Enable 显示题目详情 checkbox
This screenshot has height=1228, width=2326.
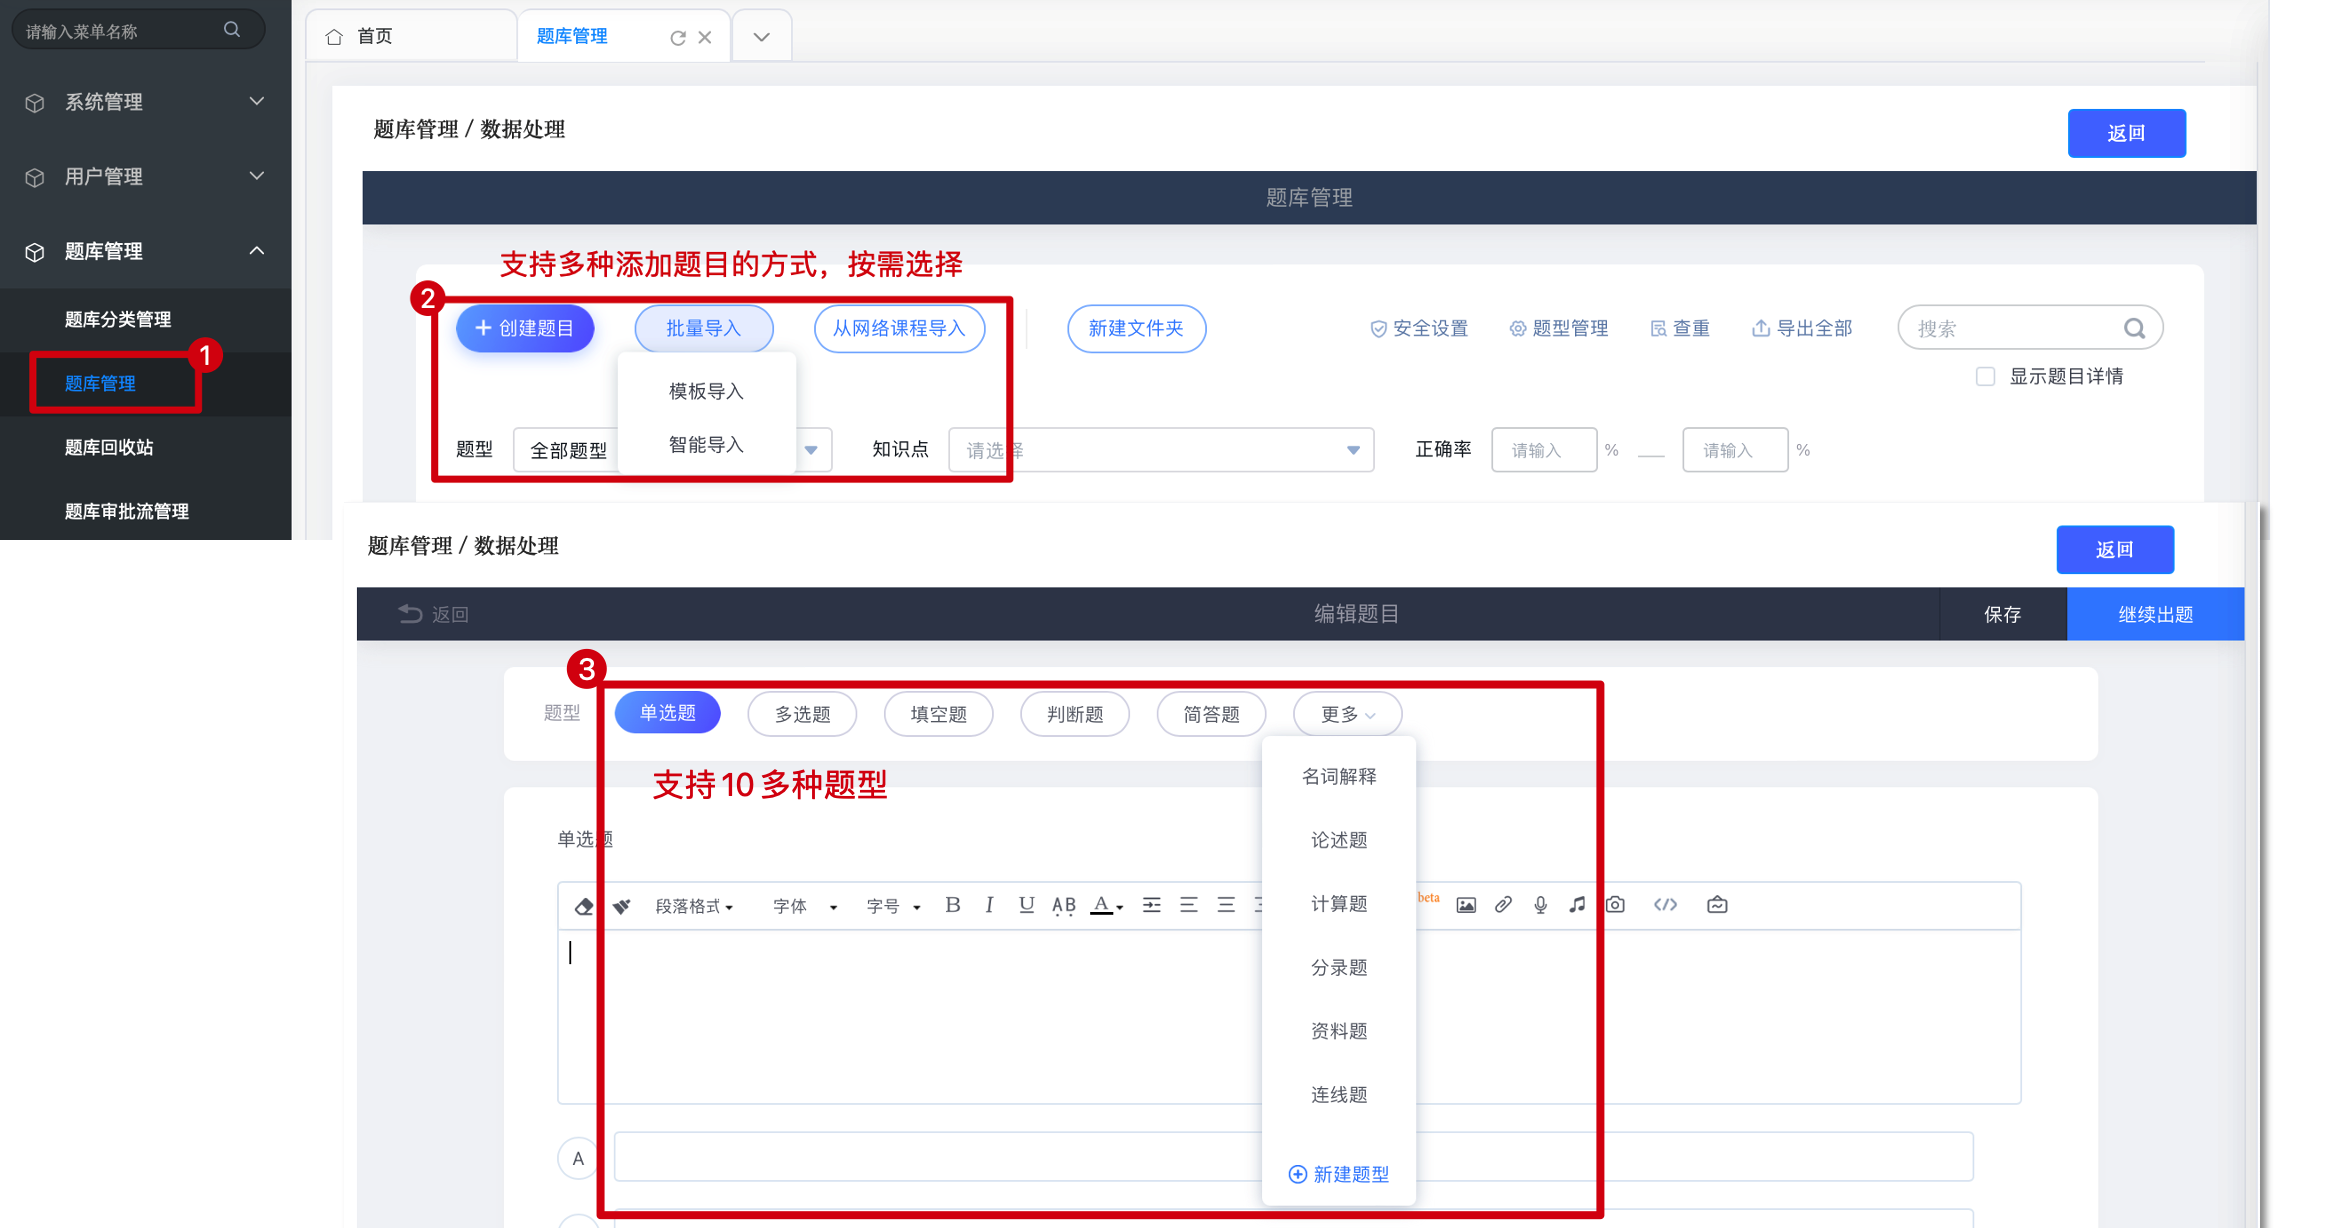[1985, 377]
